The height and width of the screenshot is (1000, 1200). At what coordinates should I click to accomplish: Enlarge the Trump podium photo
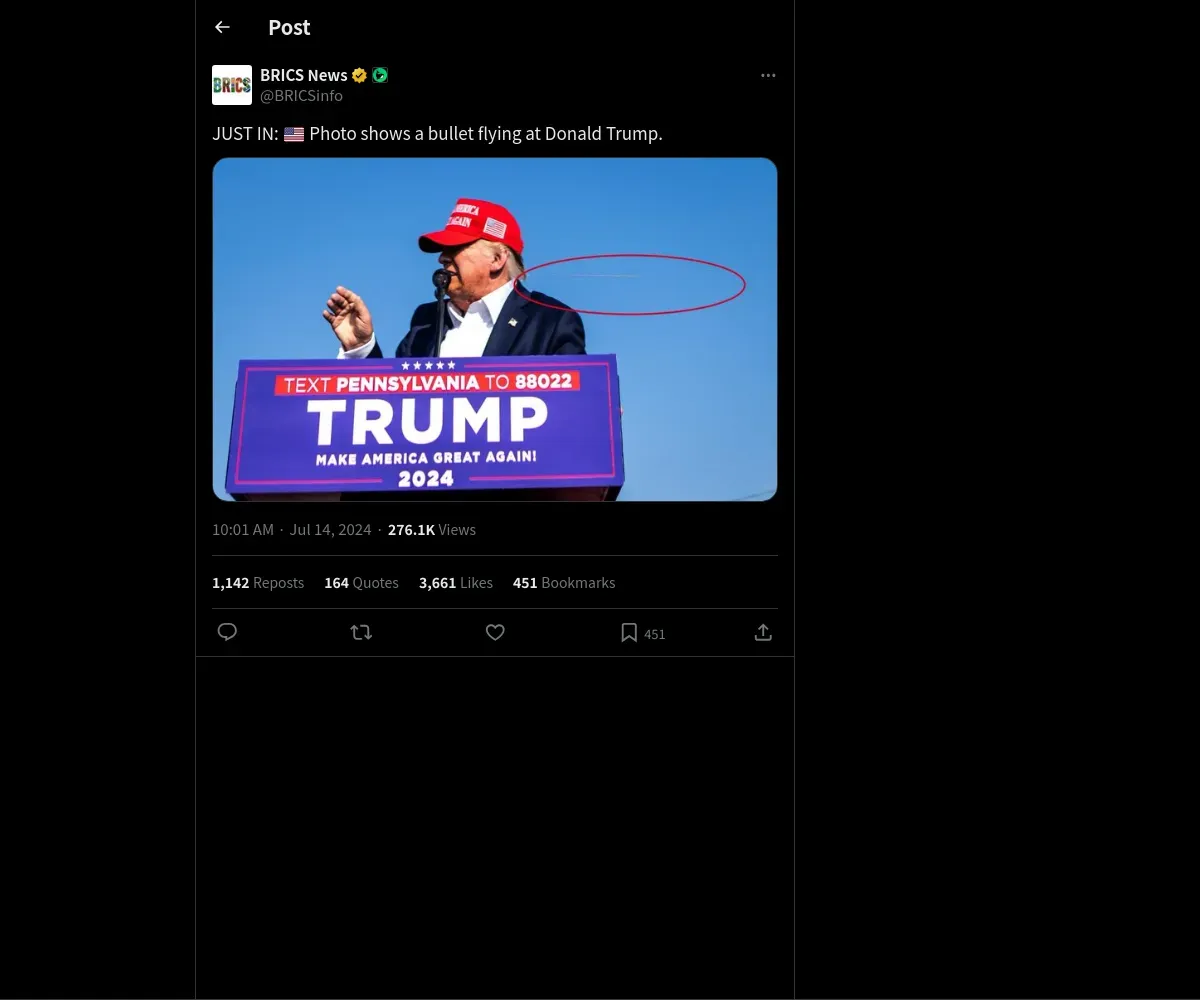(x=495, y=329)
